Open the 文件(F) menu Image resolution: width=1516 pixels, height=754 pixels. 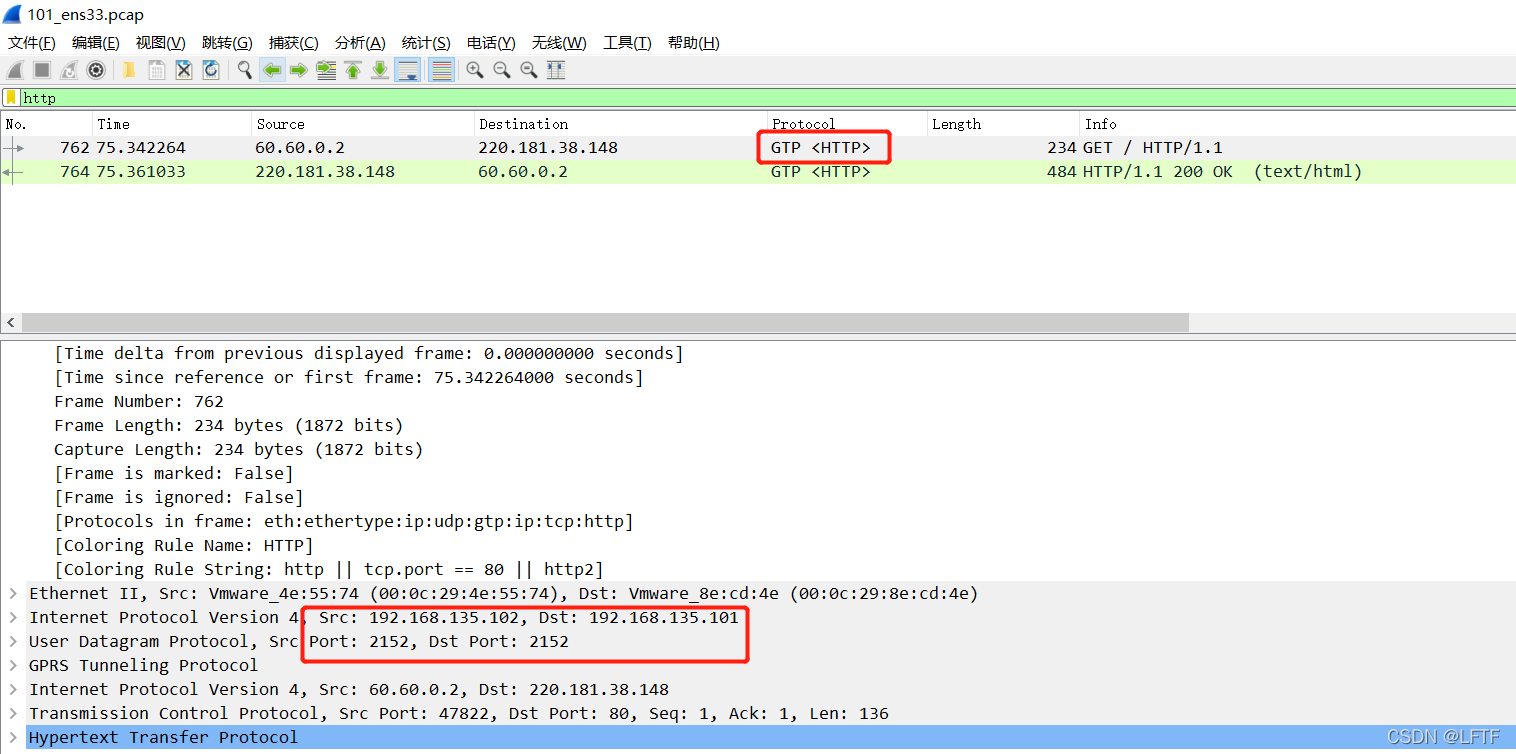[x=32, y=43]
